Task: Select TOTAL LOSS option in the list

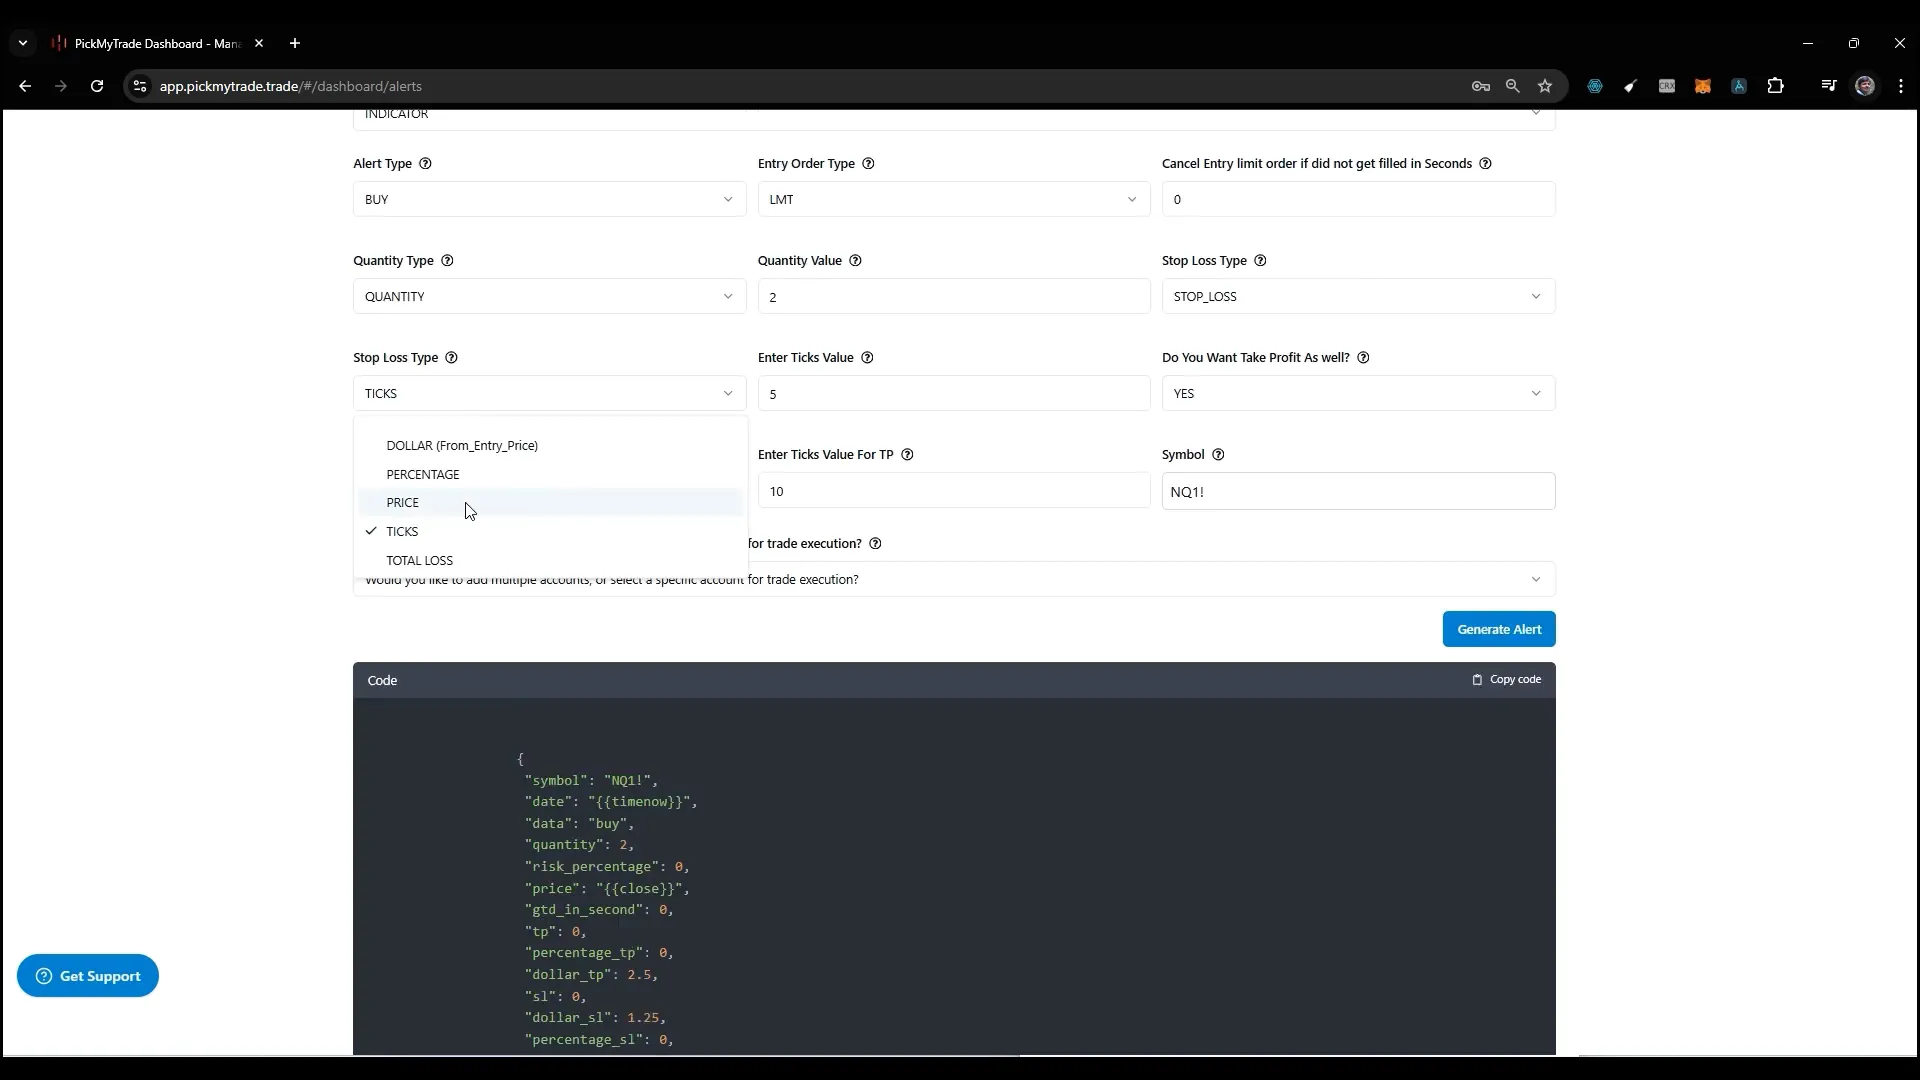Action: 550,560
